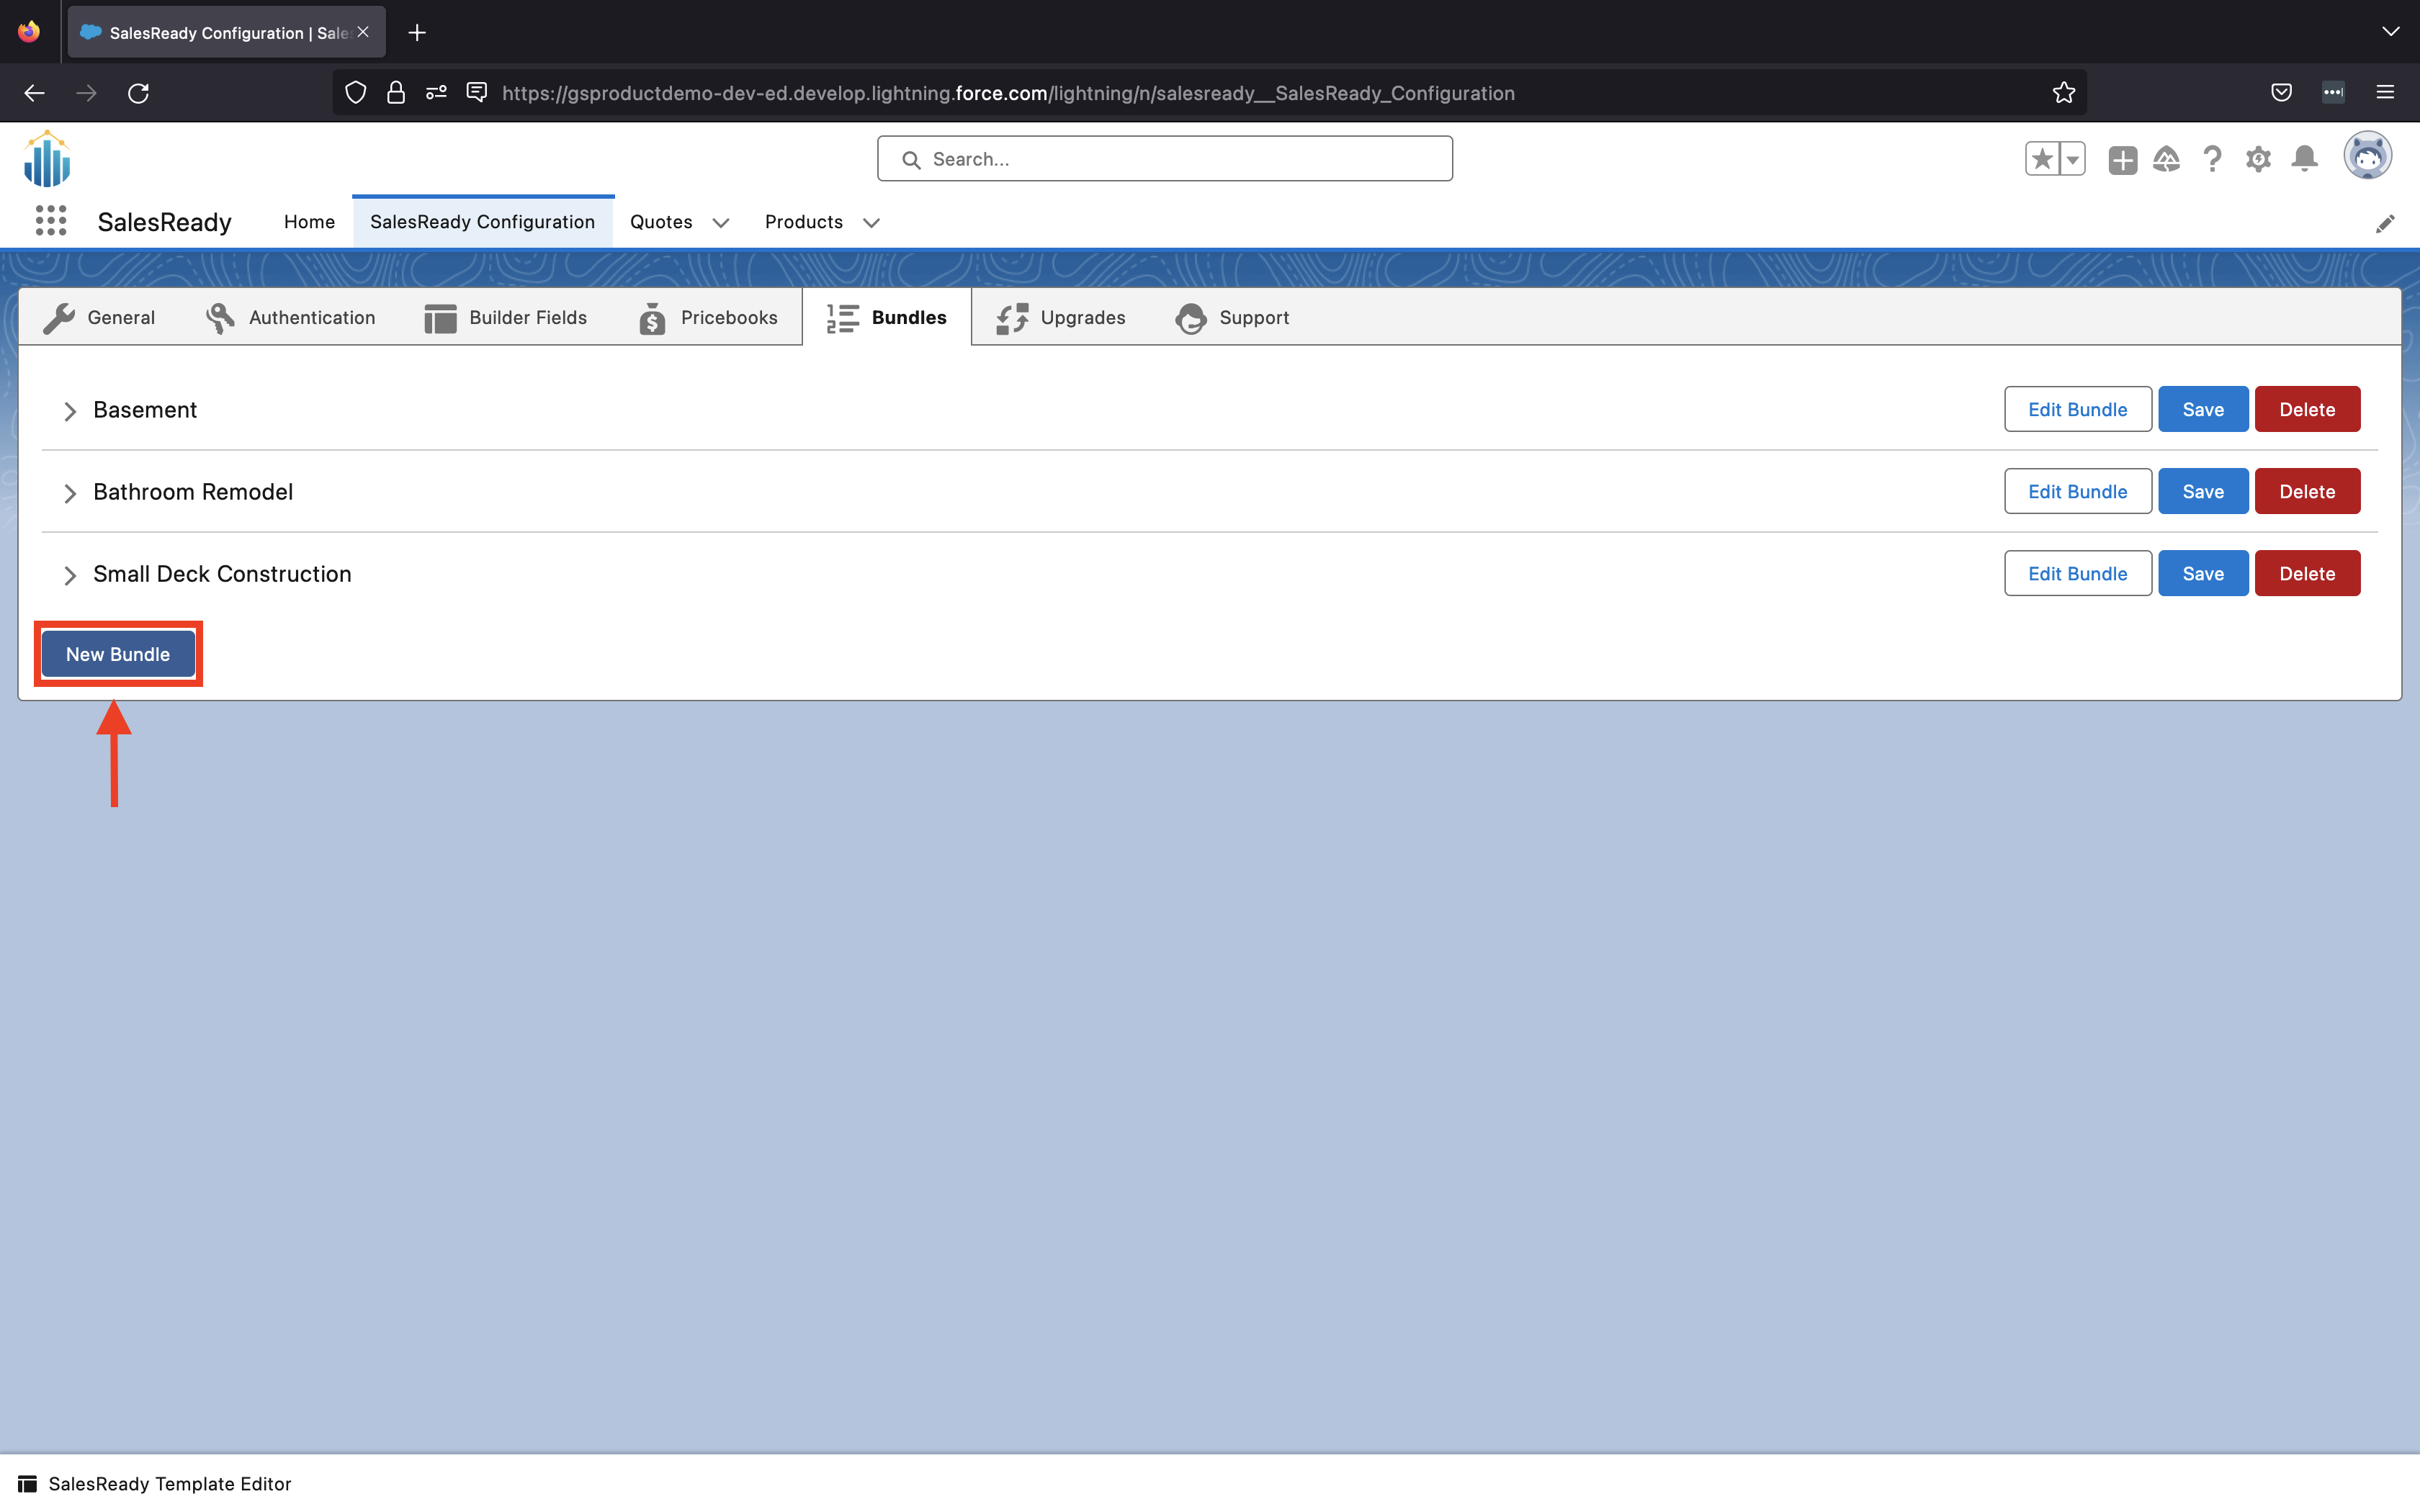
Task: Navigate to the Home tab
Action: [308, 222]
